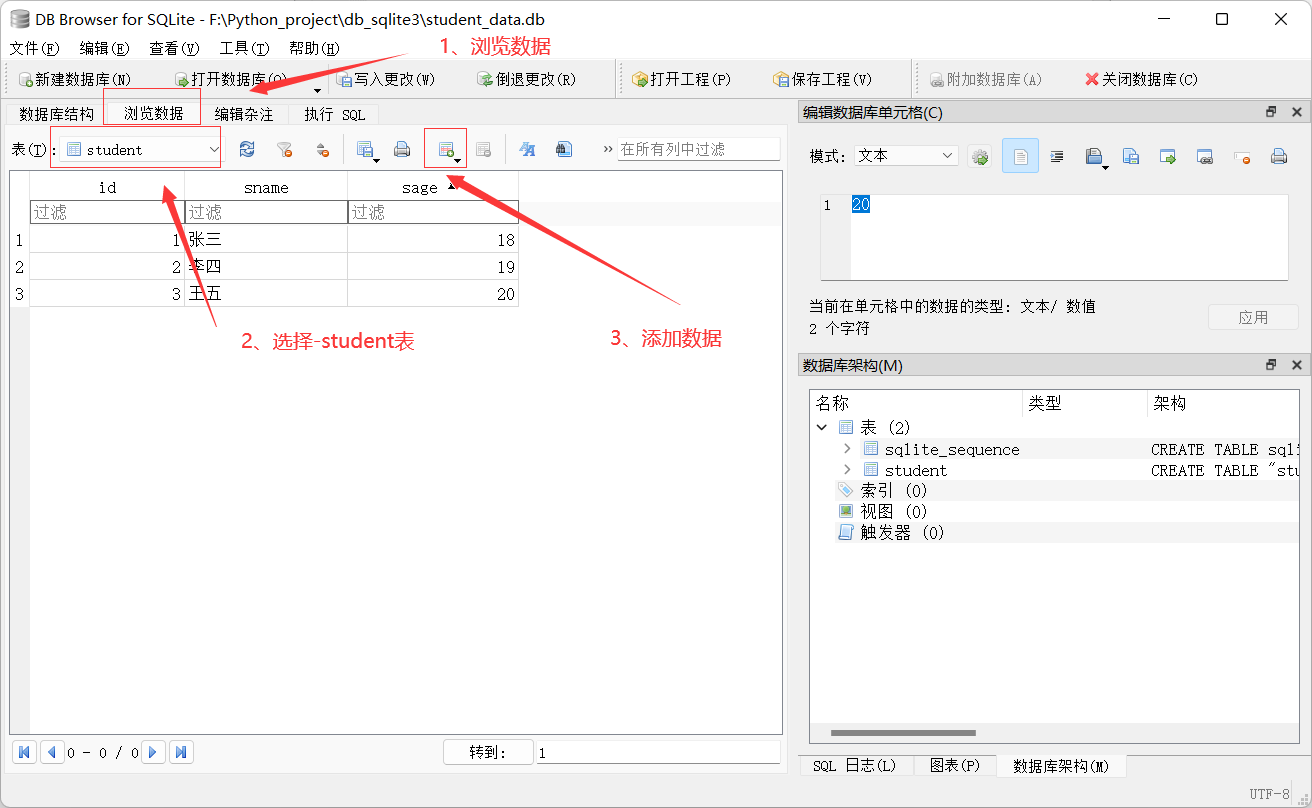
Task: Click the insert new record icon
Action: click(447, 149)
